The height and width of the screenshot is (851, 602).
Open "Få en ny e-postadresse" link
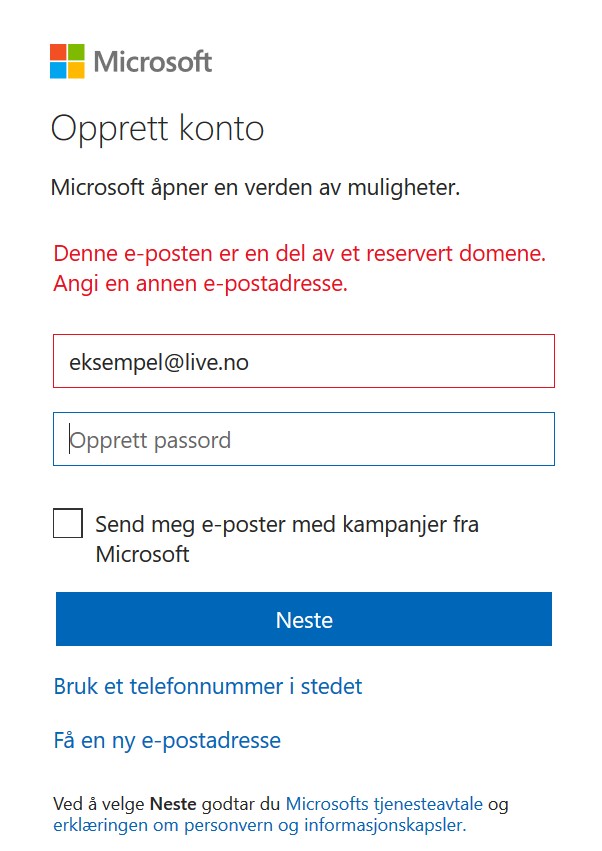click(167, 741)
